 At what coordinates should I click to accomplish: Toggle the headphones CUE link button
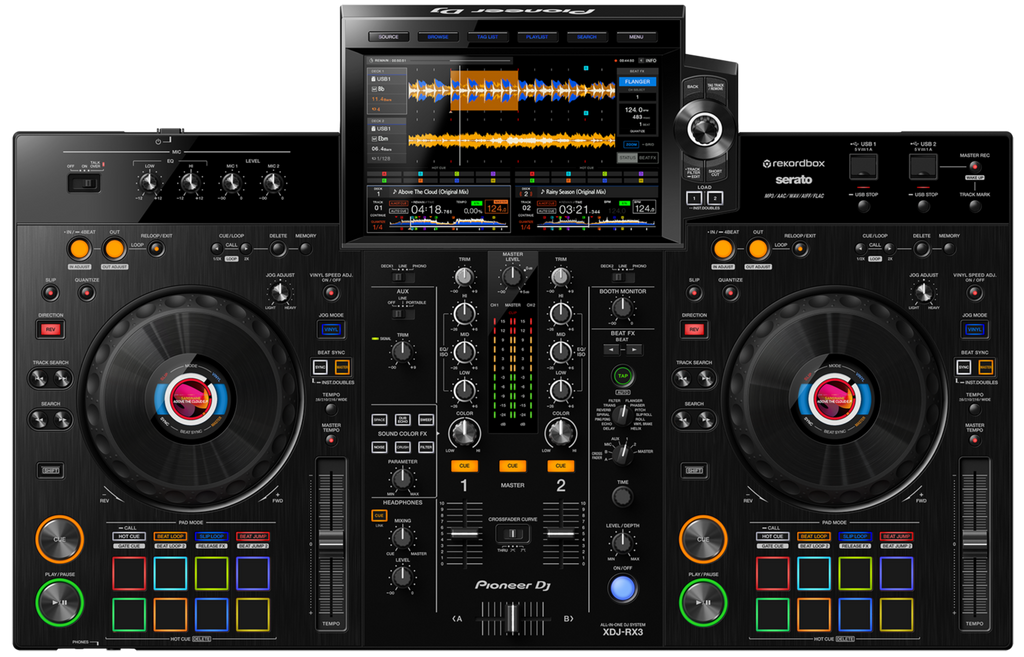(x=379, y=515)
